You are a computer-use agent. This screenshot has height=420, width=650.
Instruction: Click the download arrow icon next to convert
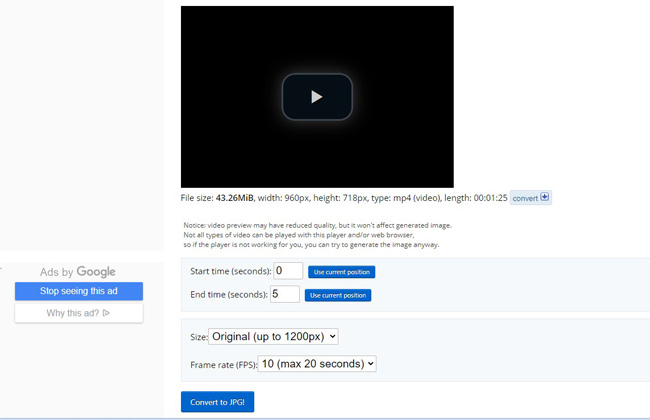coord(545,197)
